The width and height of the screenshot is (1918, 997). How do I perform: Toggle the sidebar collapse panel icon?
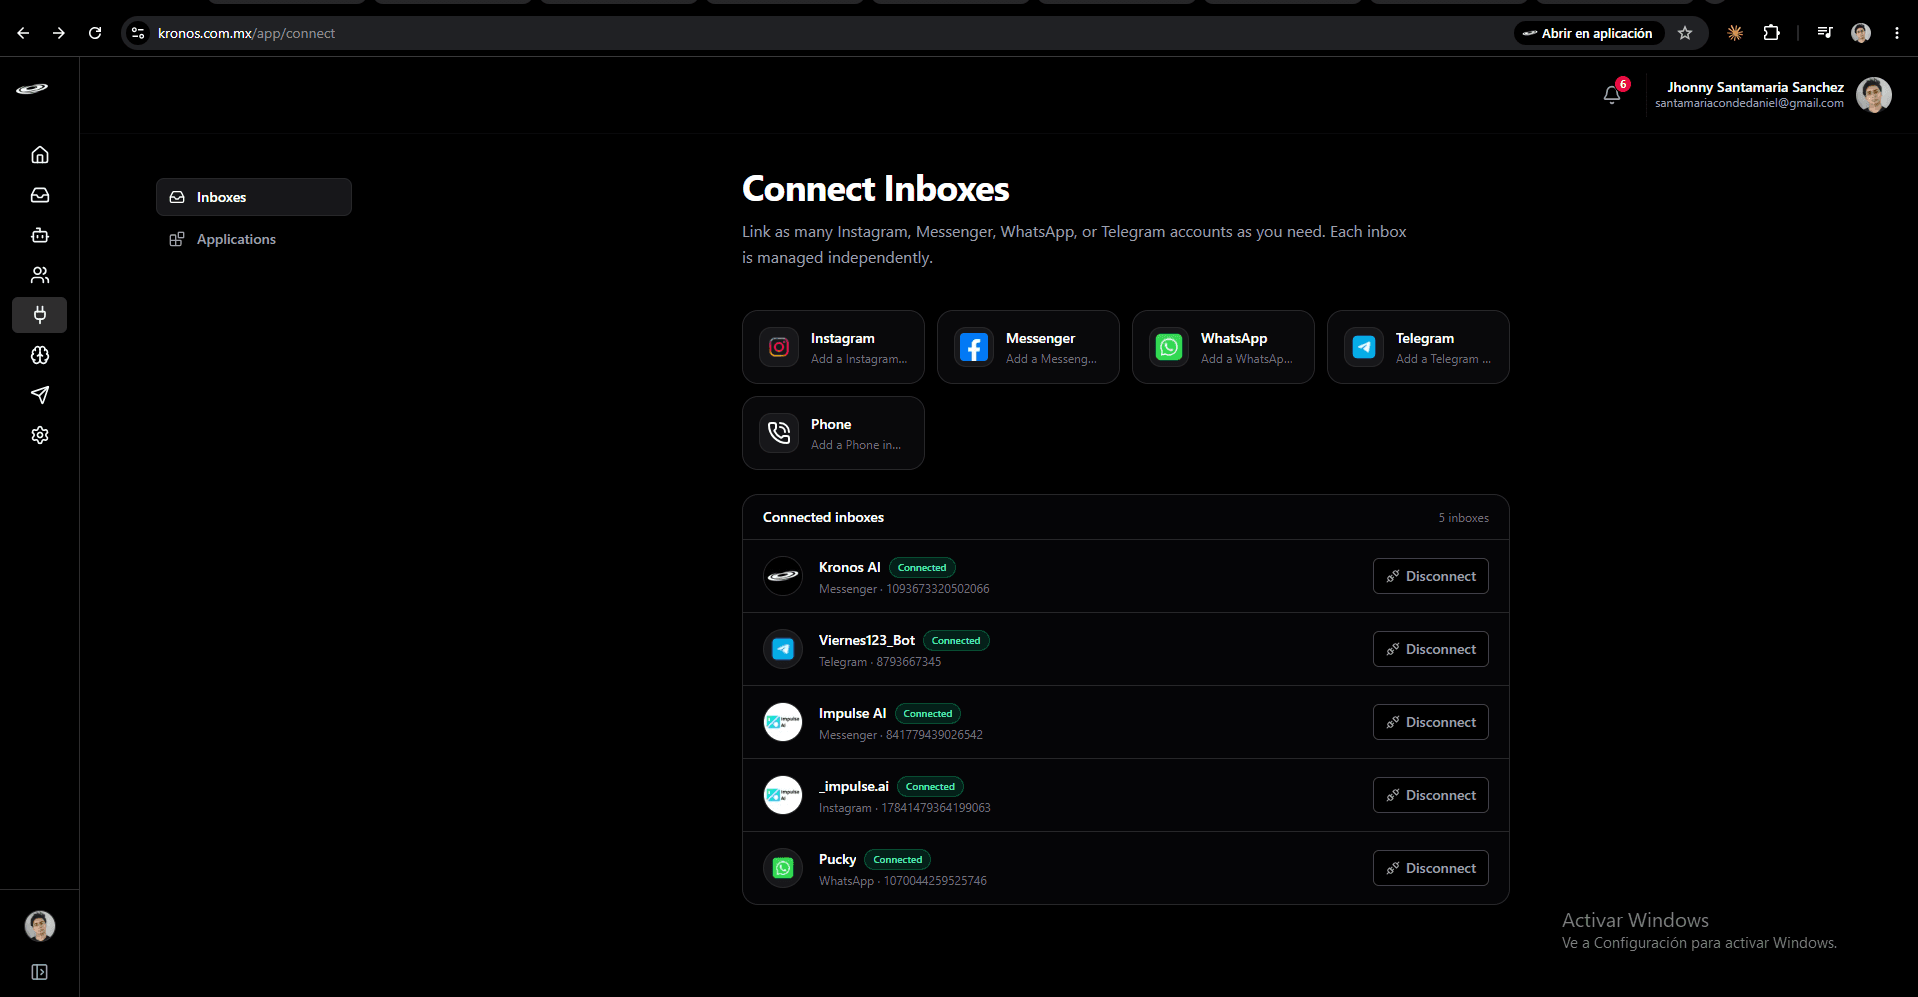[40, 972]
